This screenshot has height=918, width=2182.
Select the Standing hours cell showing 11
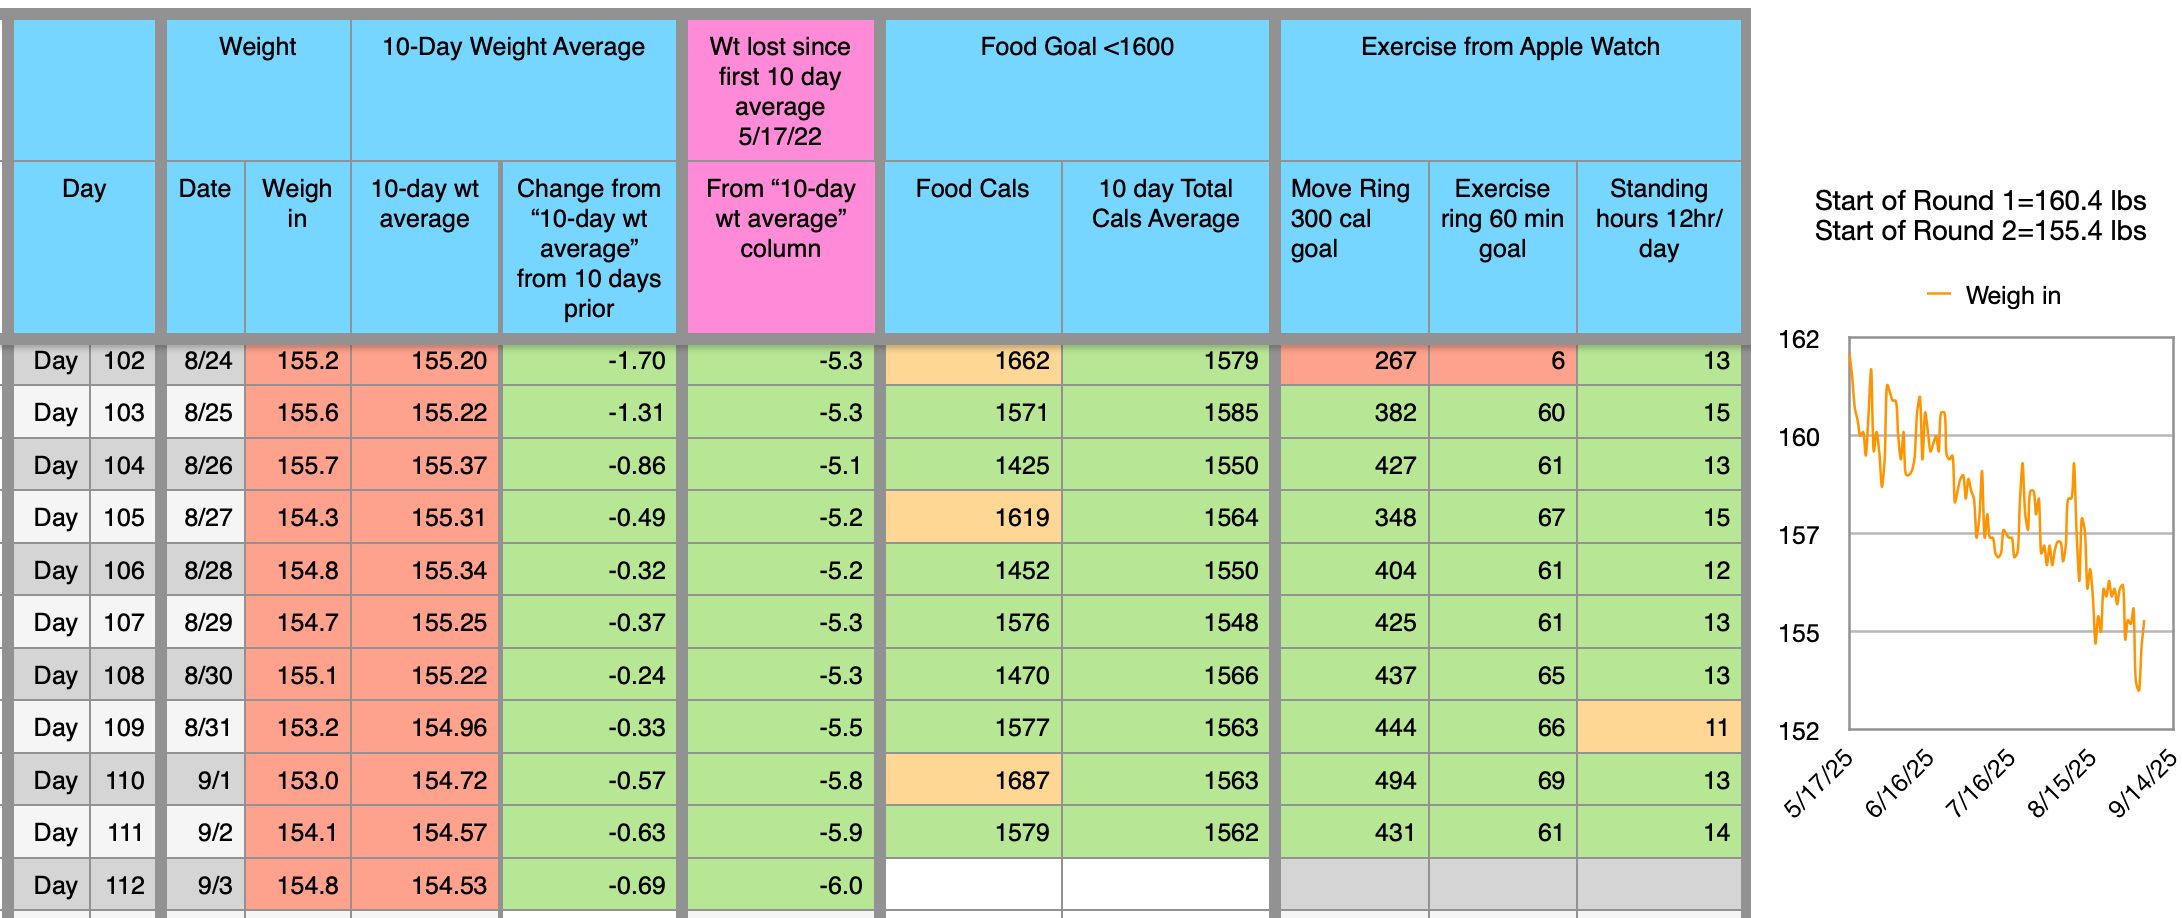[1659, 727]
